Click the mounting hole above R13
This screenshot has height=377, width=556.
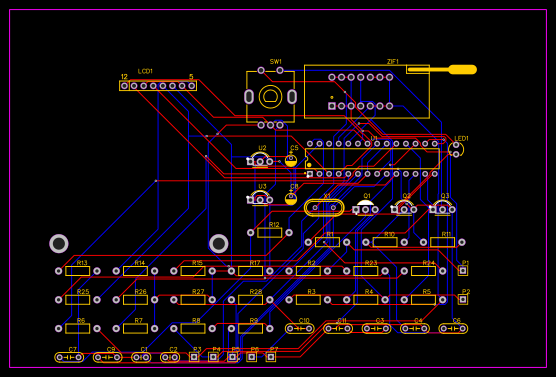pyautogui.click(x=59, y=244)
